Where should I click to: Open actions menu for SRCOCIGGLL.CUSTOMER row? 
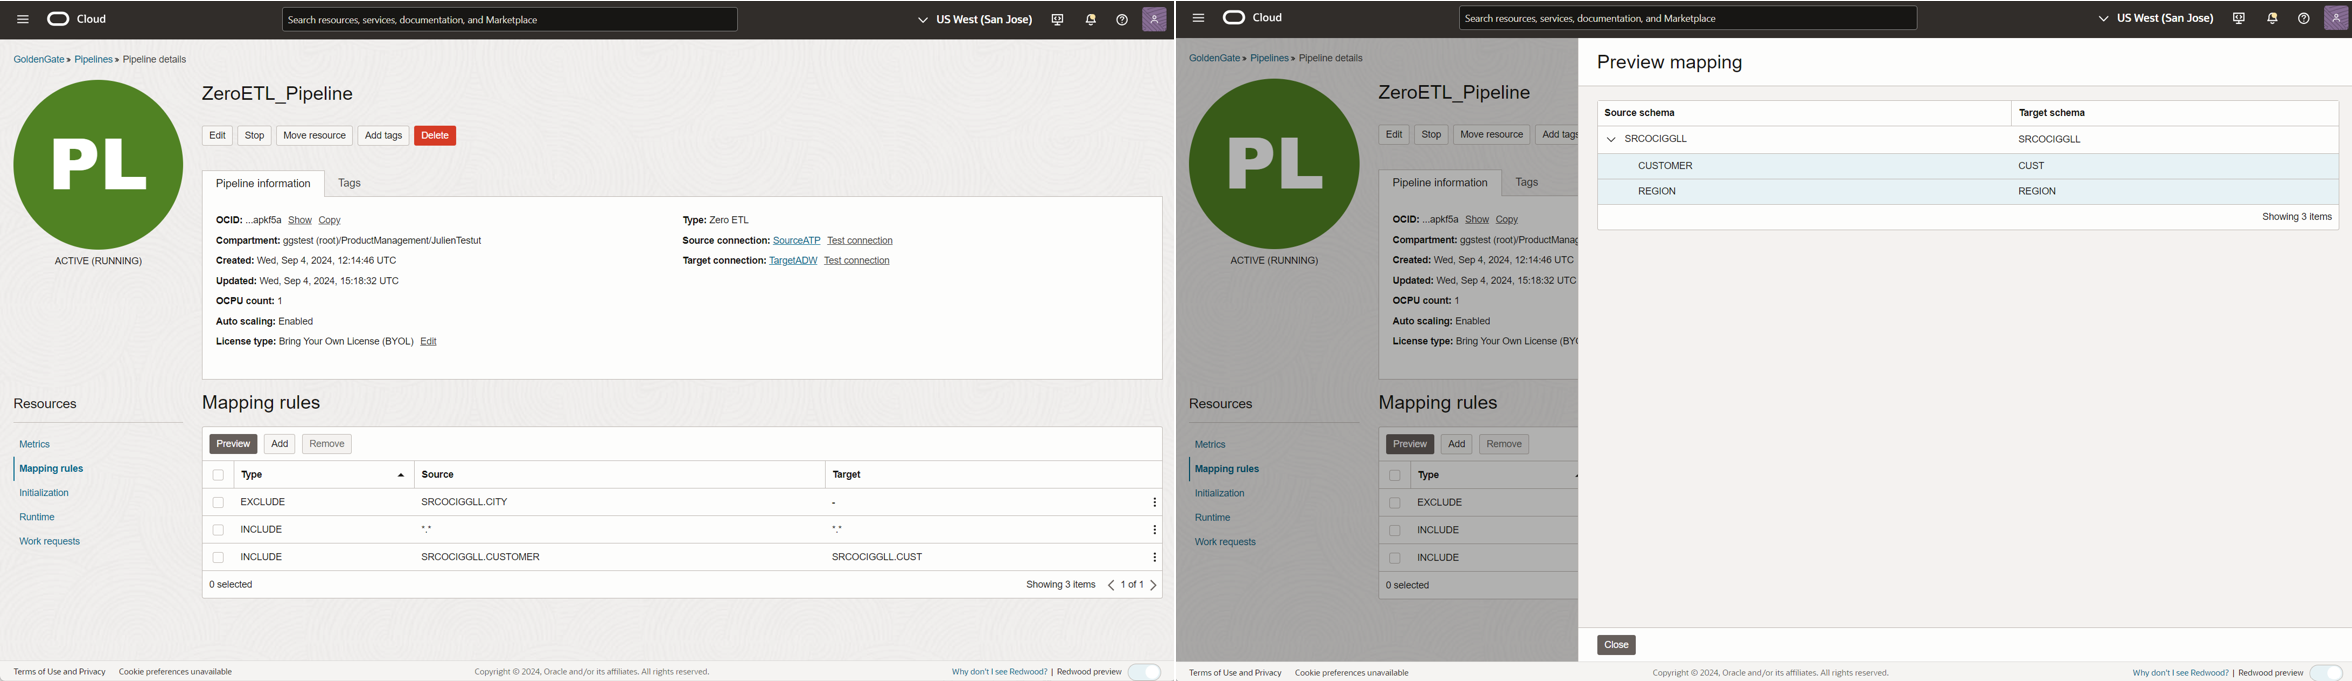click(x=1154, y=558)
